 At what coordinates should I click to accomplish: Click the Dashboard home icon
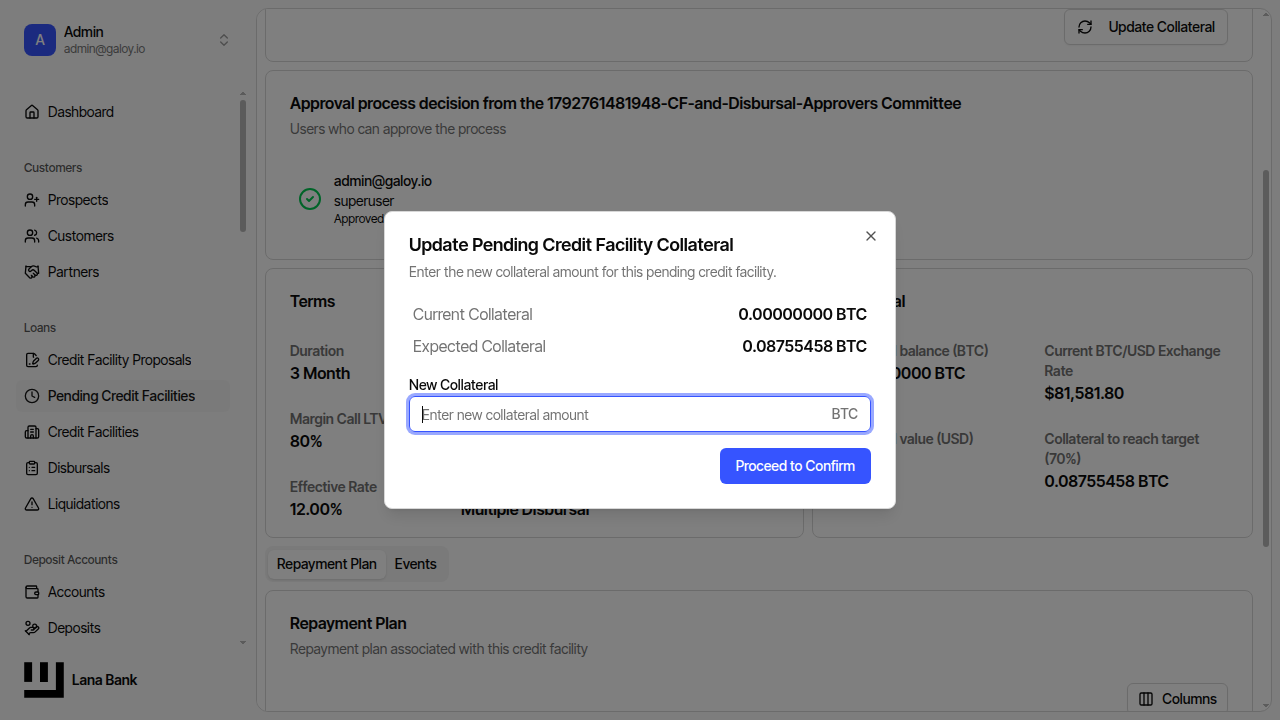32,112
